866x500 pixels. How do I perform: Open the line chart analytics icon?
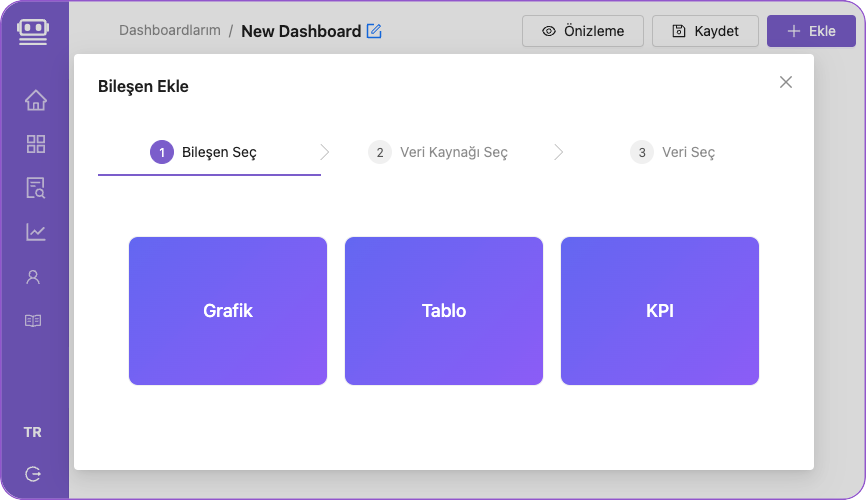point(35,232)
